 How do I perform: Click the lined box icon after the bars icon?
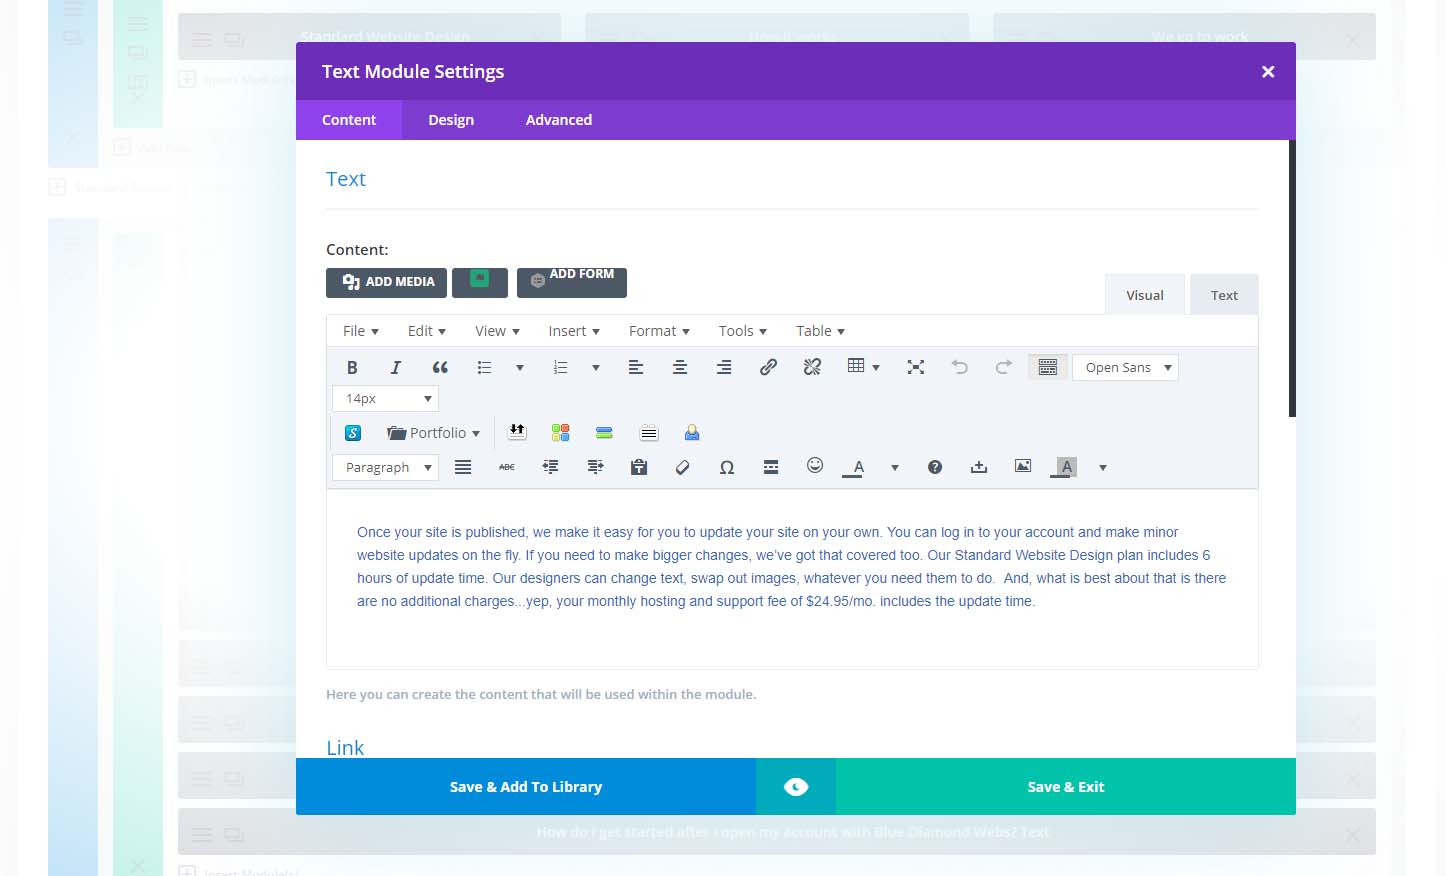(x=649, y=433)
